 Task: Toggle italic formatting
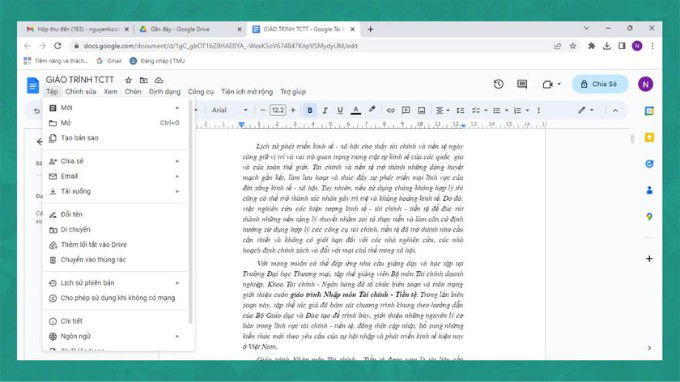pos(325,111)
